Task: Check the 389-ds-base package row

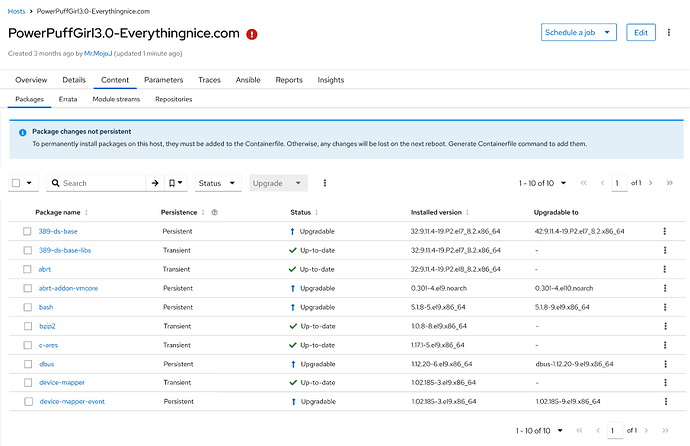Action: [x=27, y=231]
